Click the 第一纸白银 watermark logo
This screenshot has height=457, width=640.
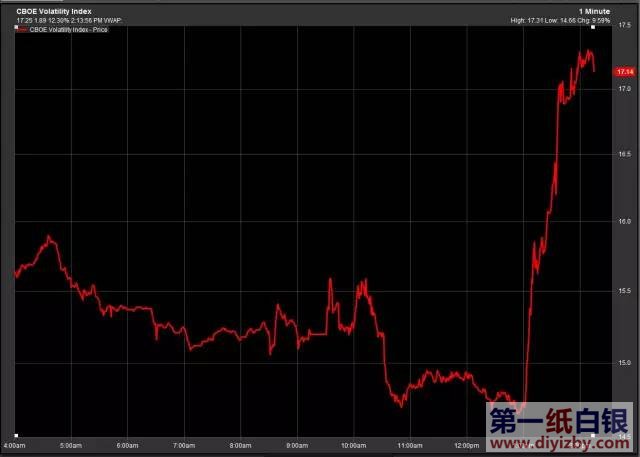pyautogui.click(x=560, y=418)
